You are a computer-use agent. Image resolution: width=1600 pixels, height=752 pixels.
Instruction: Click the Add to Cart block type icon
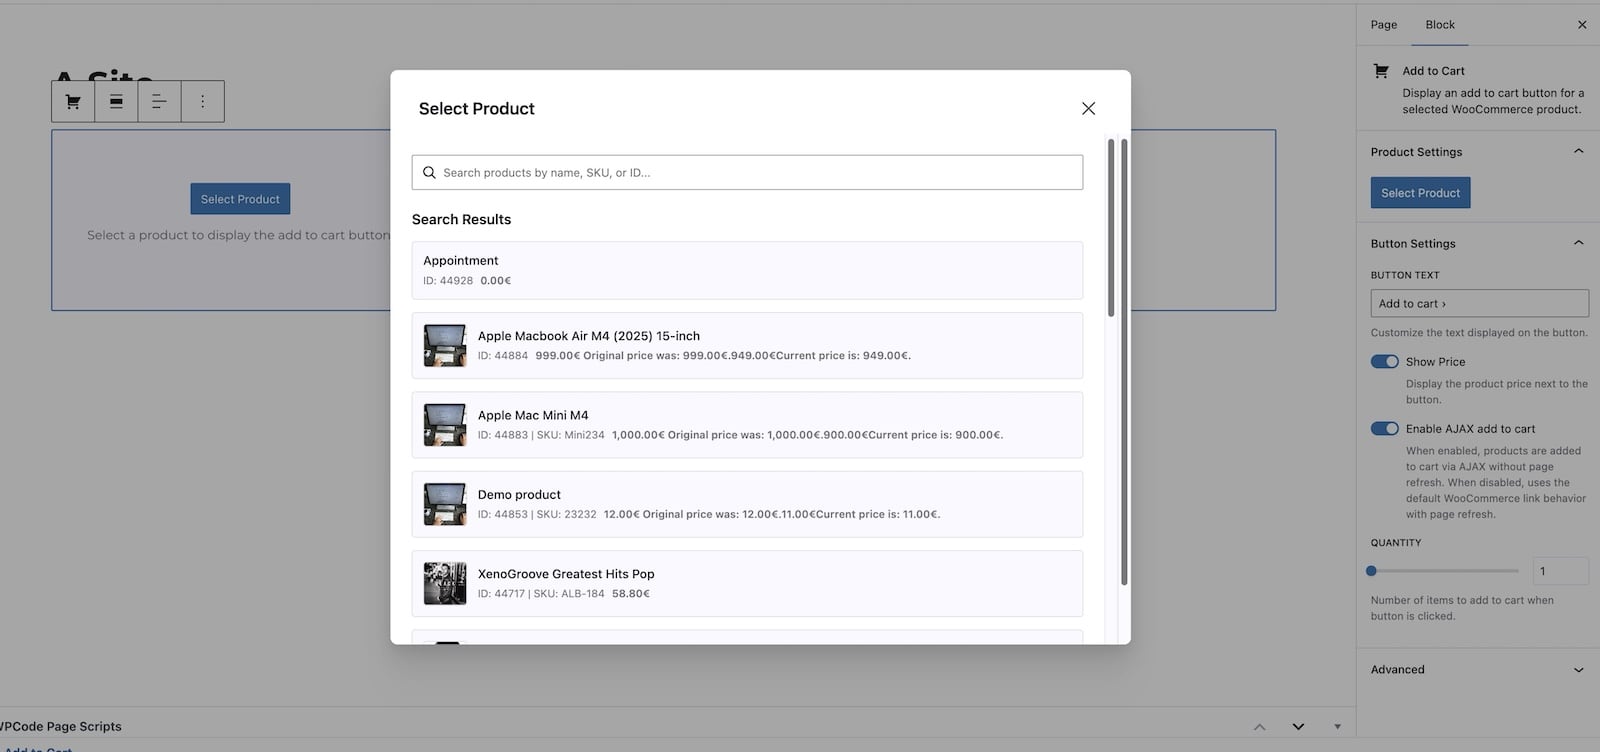tap(73, 101)
